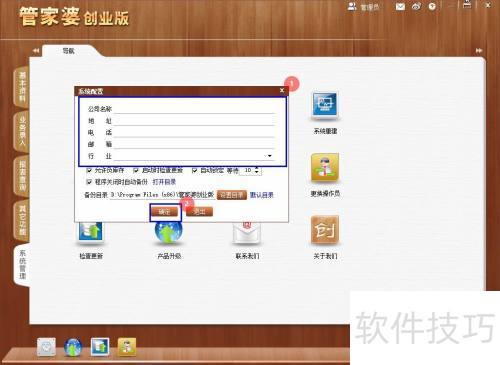Toggle the 允许负库存 checkbox
500x365 pixels.
89,170
